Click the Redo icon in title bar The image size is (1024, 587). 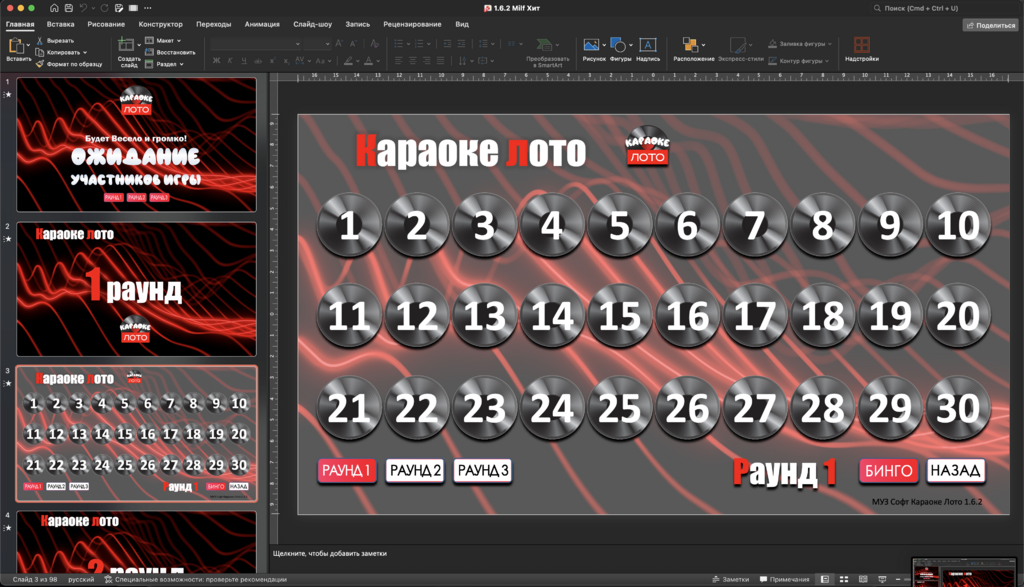104,8
